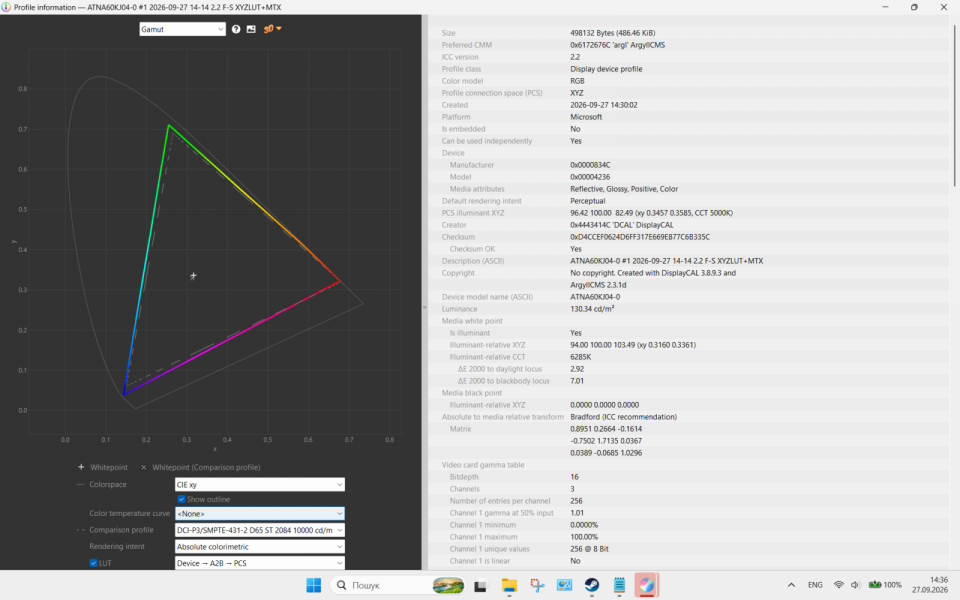Toggle the Show outline checkbox
The width and height of the screenshot is (960, 600).
[x=181, y=499]
